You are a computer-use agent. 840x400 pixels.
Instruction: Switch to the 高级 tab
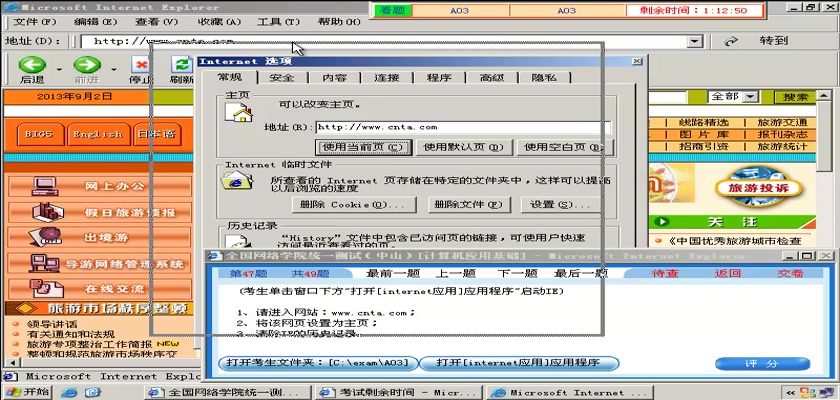pos(492,78)
